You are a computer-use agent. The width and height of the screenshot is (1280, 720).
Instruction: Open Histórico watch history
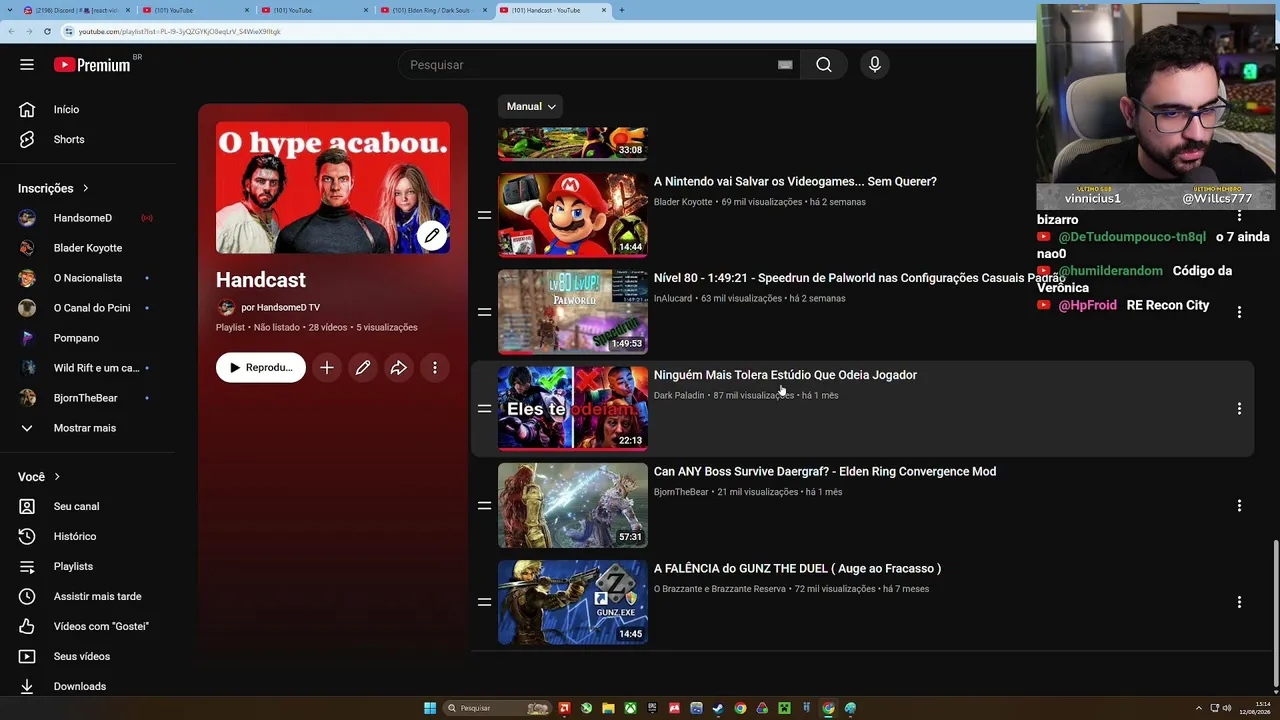tap(75, 536)
